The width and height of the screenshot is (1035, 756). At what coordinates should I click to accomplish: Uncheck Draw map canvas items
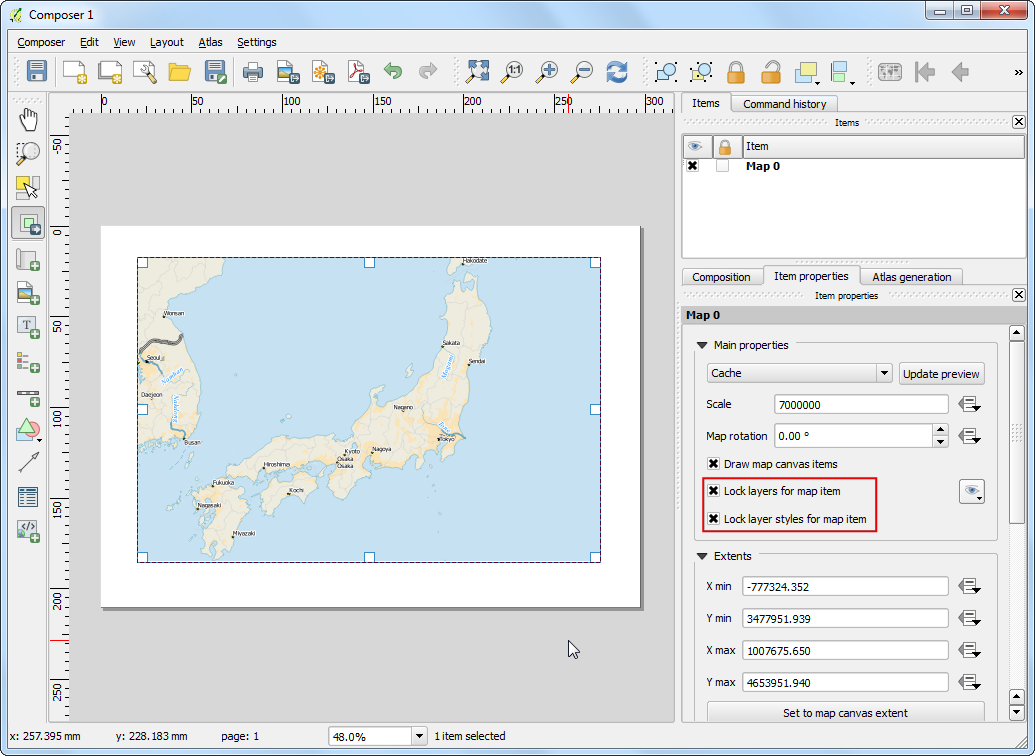[x=714, y=464]
